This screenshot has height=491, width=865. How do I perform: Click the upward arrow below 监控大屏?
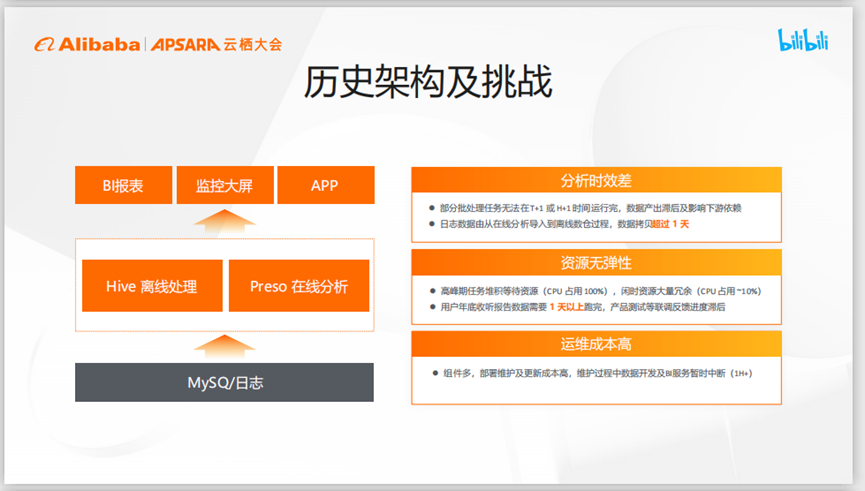tap(225, 222)
